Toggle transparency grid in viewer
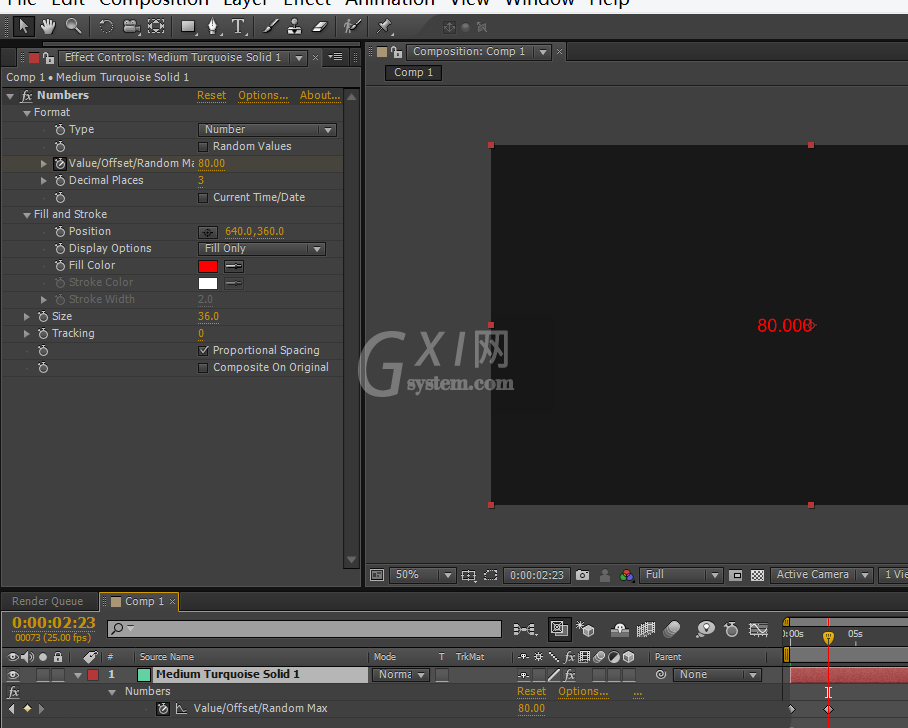The width and height of the screenshot is (908, 728). [757, 575]
